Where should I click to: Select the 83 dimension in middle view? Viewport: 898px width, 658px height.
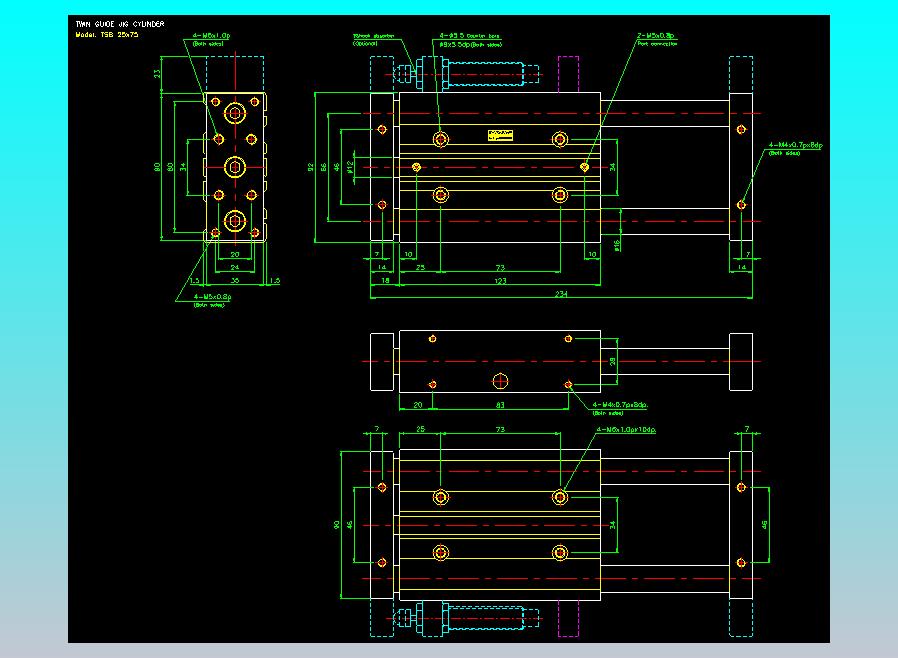pos(500,405)
